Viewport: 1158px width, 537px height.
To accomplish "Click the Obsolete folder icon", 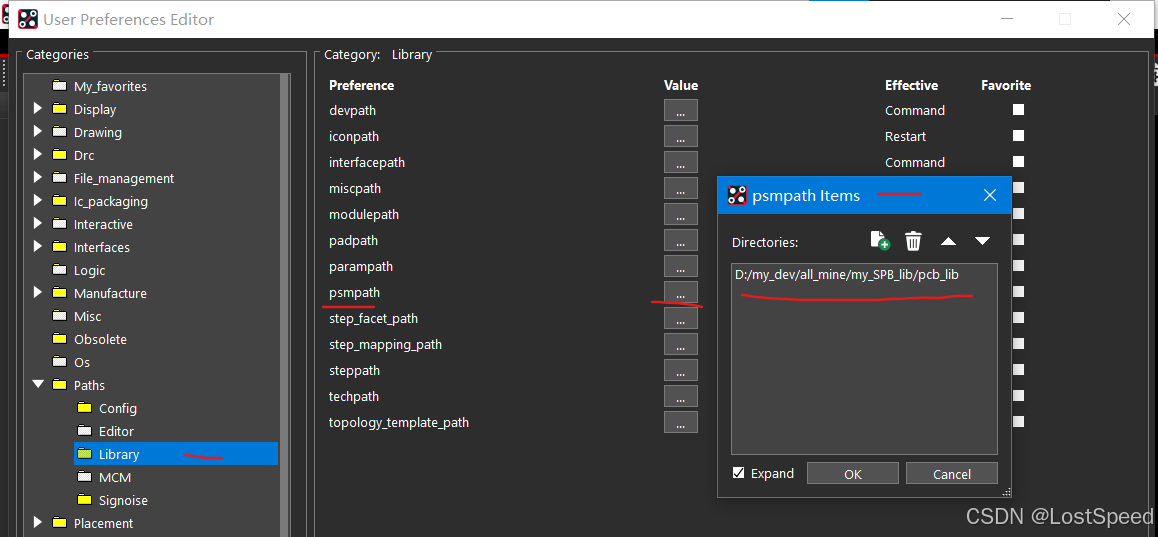I will coord(59,338).
